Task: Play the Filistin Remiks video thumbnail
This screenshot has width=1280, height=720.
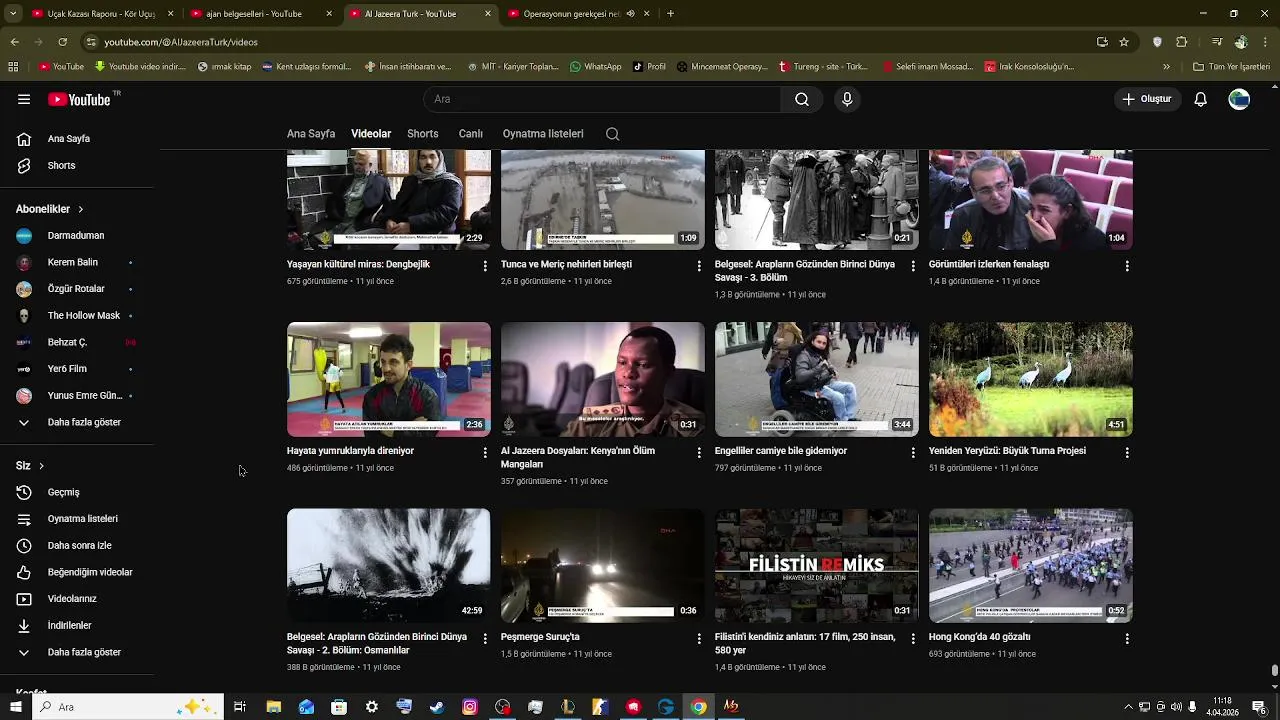Action: pyautogui.click(x=817, y=566)
